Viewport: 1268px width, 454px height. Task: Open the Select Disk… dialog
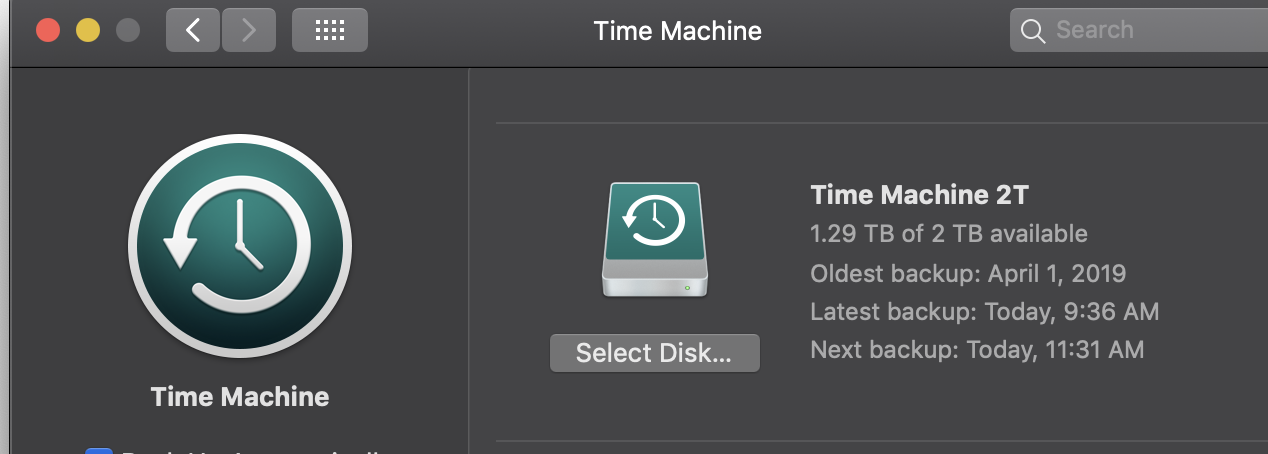pos(654,353)
